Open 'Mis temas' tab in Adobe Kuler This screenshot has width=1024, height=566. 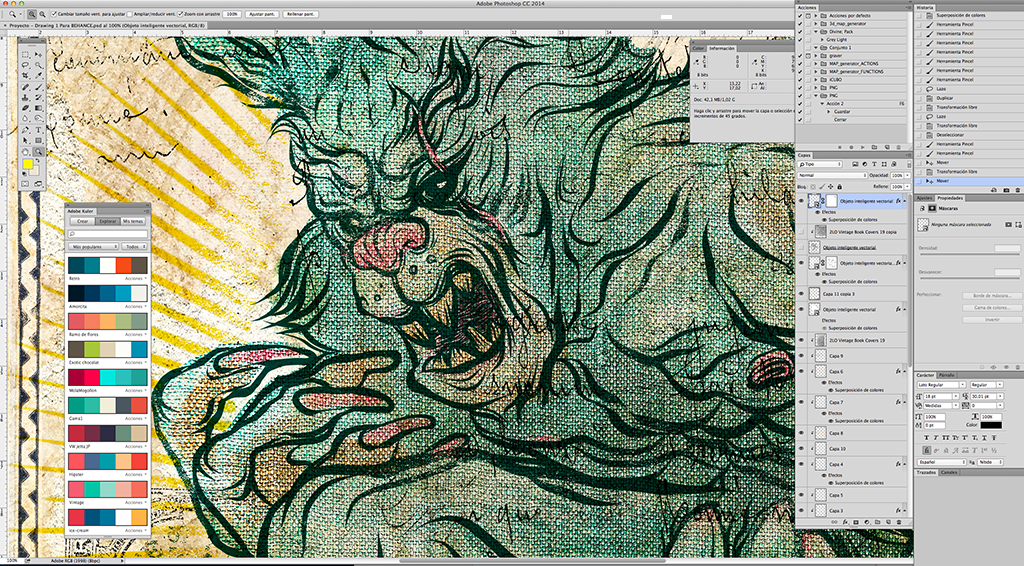[133, 221]
